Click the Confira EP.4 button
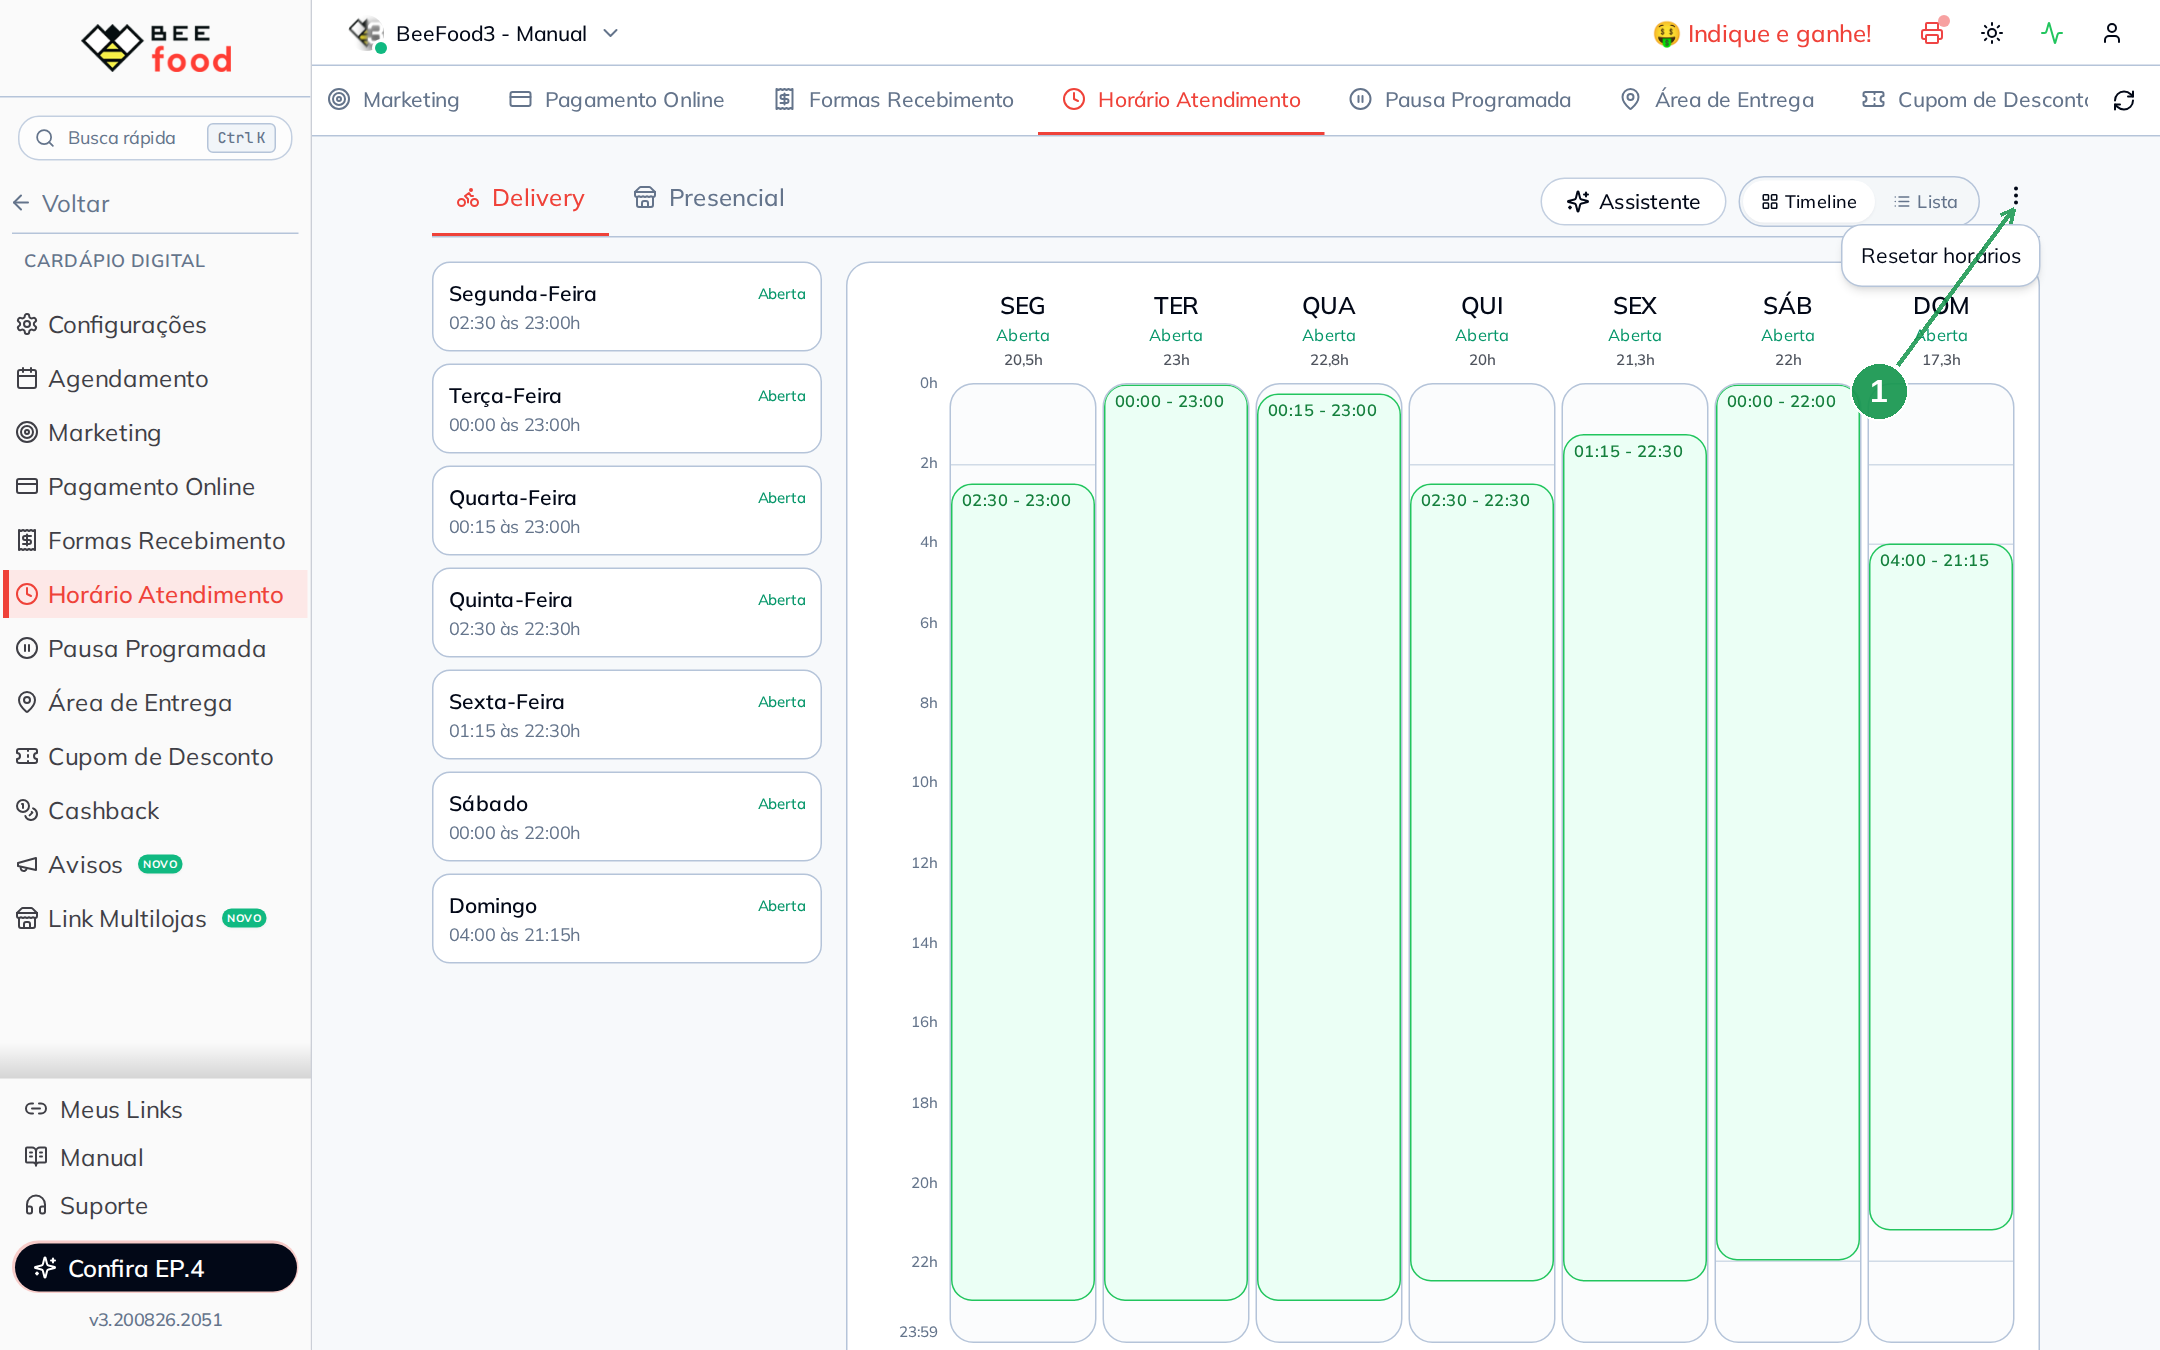This screenshot has height=1350, width=2160. click(x=155, y=1268)
